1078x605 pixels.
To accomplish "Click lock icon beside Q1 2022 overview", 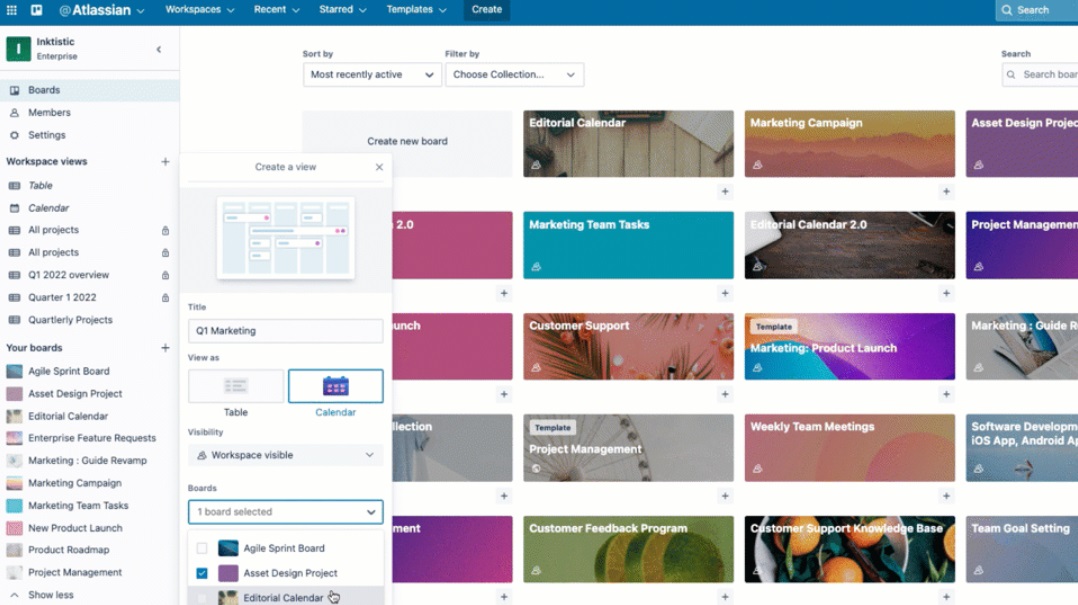I will tap(165, 275).
